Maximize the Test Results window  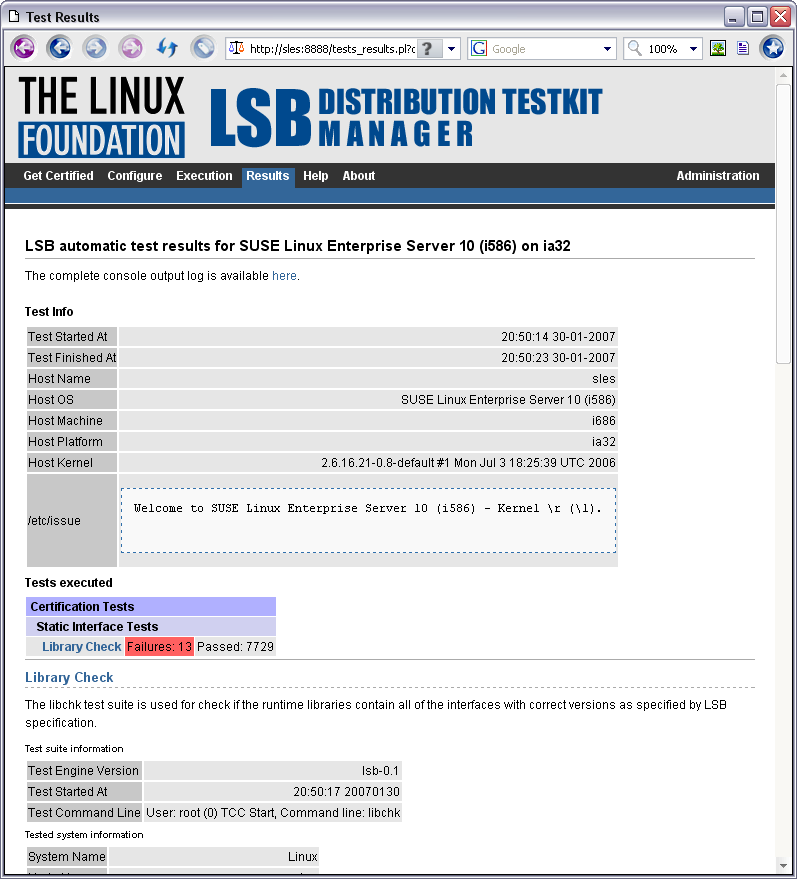point(757,17)
